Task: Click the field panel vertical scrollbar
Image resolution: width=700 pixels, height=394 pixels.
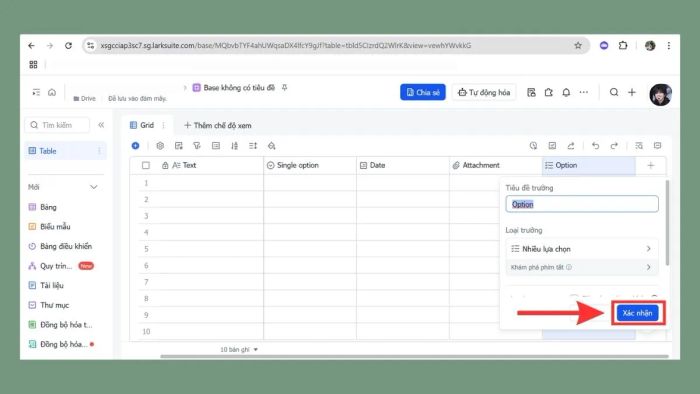Action: click(x=667, y=223)
